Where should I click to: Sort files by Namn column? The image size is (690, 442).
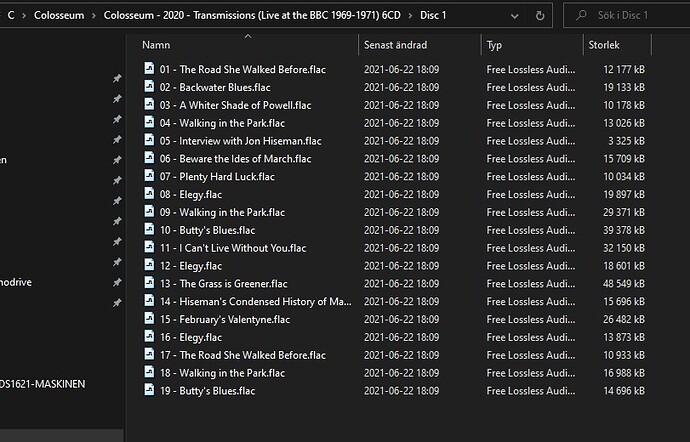156,45
